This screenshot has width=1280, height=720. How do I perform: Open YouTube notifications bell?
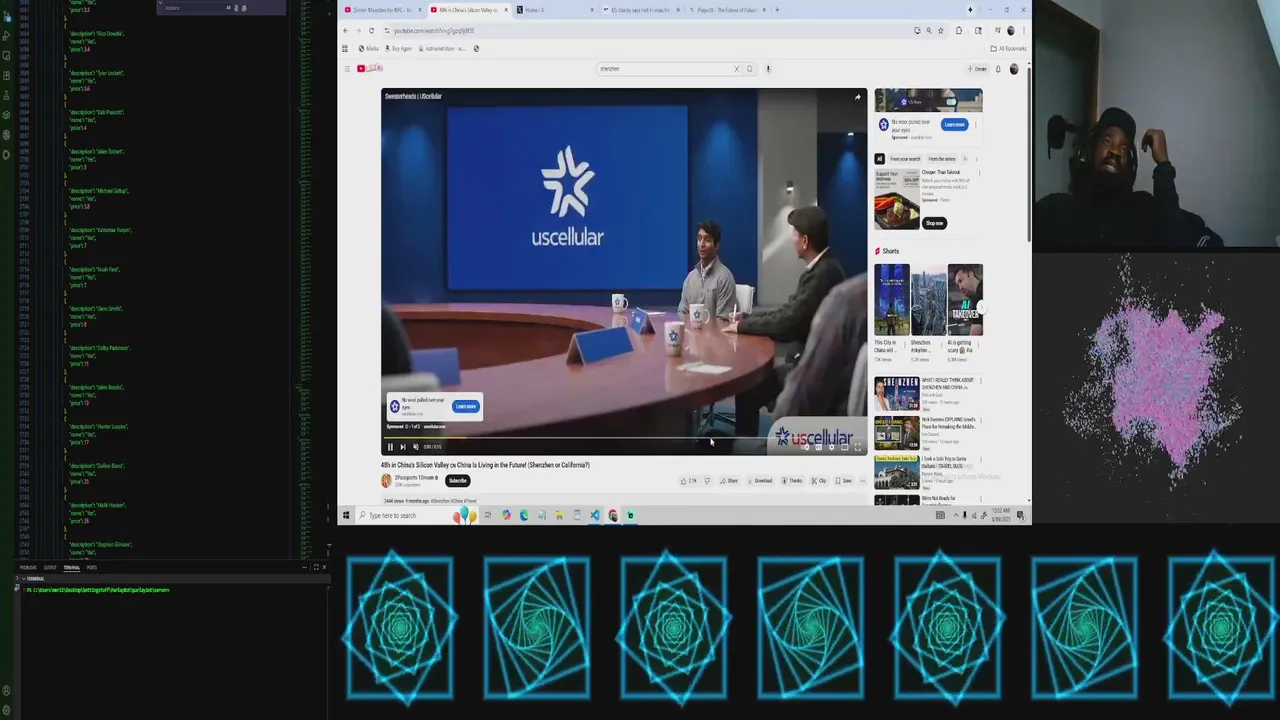point(998,69)
